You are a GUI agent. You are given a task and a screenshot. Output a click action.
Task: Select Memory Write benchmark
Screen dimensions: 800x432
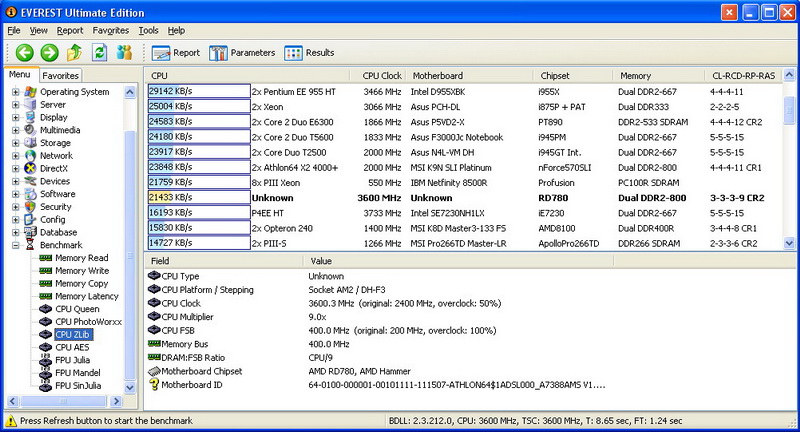tap(82, 271)
